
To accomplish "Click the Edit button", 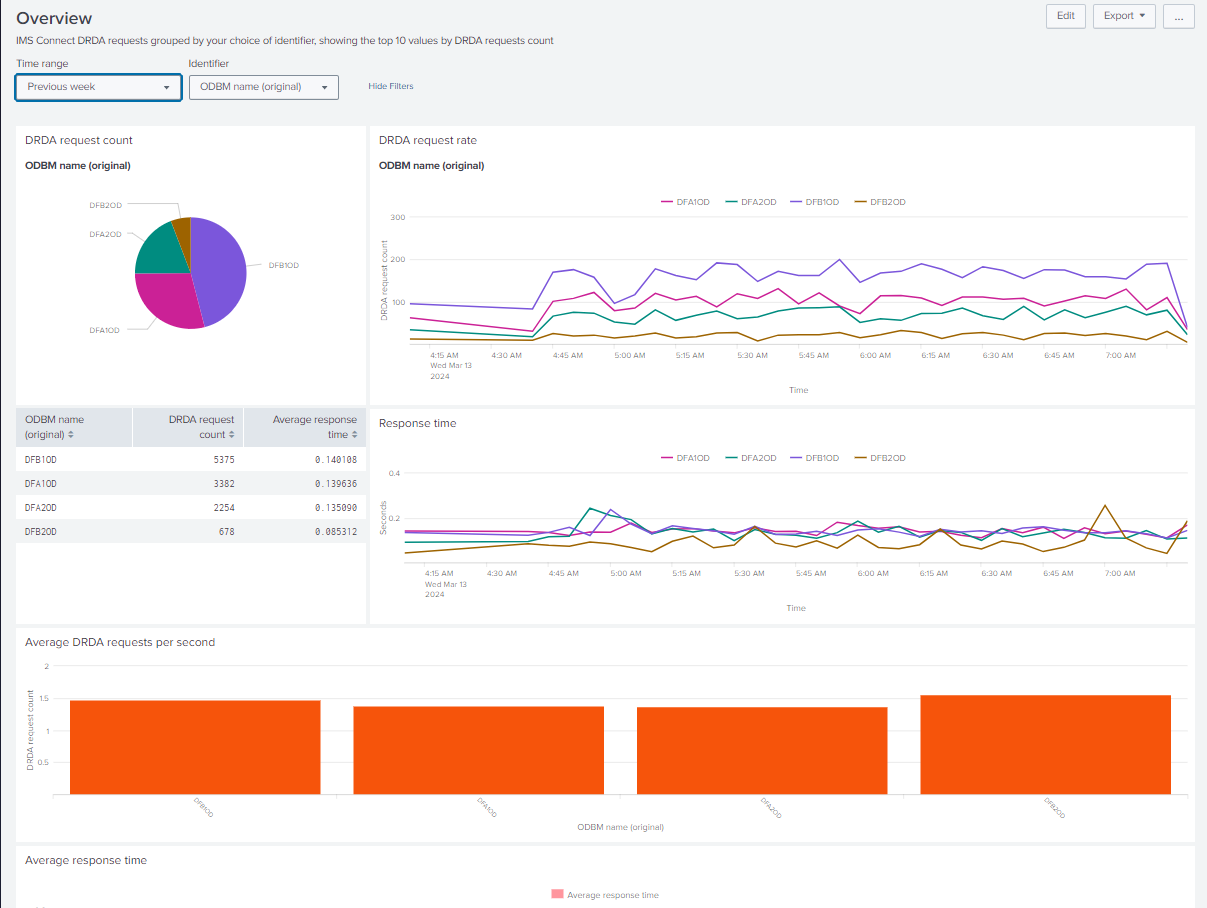I will 1066,16.
